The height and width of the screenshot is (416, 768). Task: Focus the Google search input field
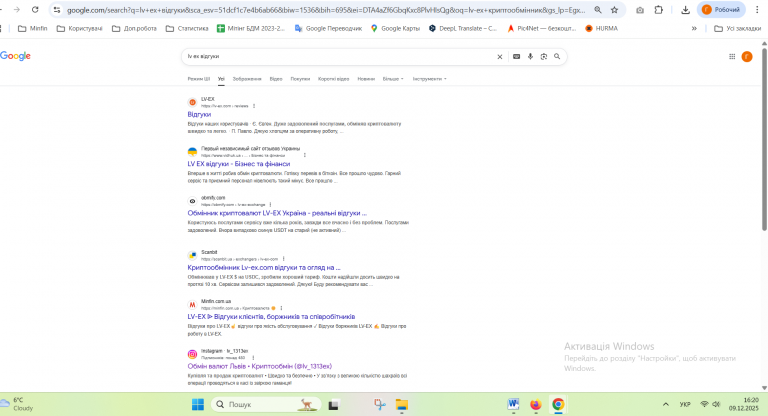(338, 57)
